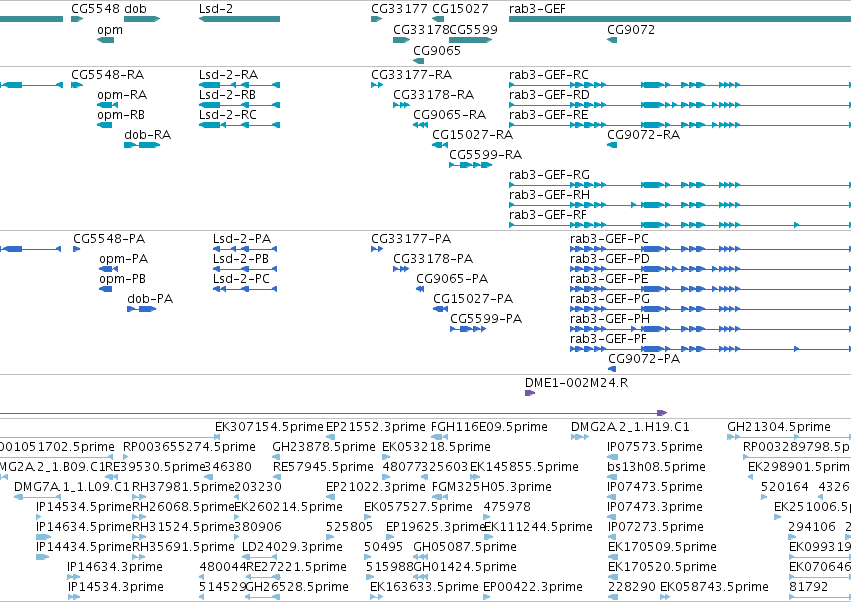The height and width of the screenshot is (602, 851).
Task: Select the CG9072 gene label
Action: point(631,30)
